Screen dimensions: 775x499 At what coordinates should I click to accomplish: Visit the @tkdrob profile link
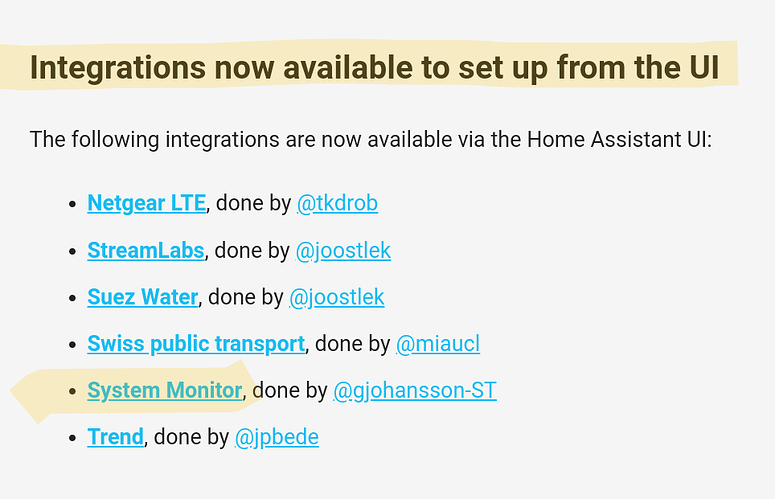coord(337,203)
